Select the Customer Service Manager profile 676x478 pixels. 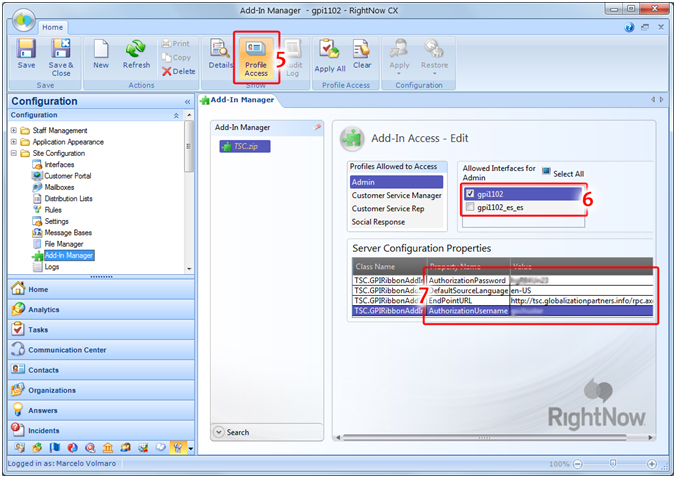(x=395, y=195)
